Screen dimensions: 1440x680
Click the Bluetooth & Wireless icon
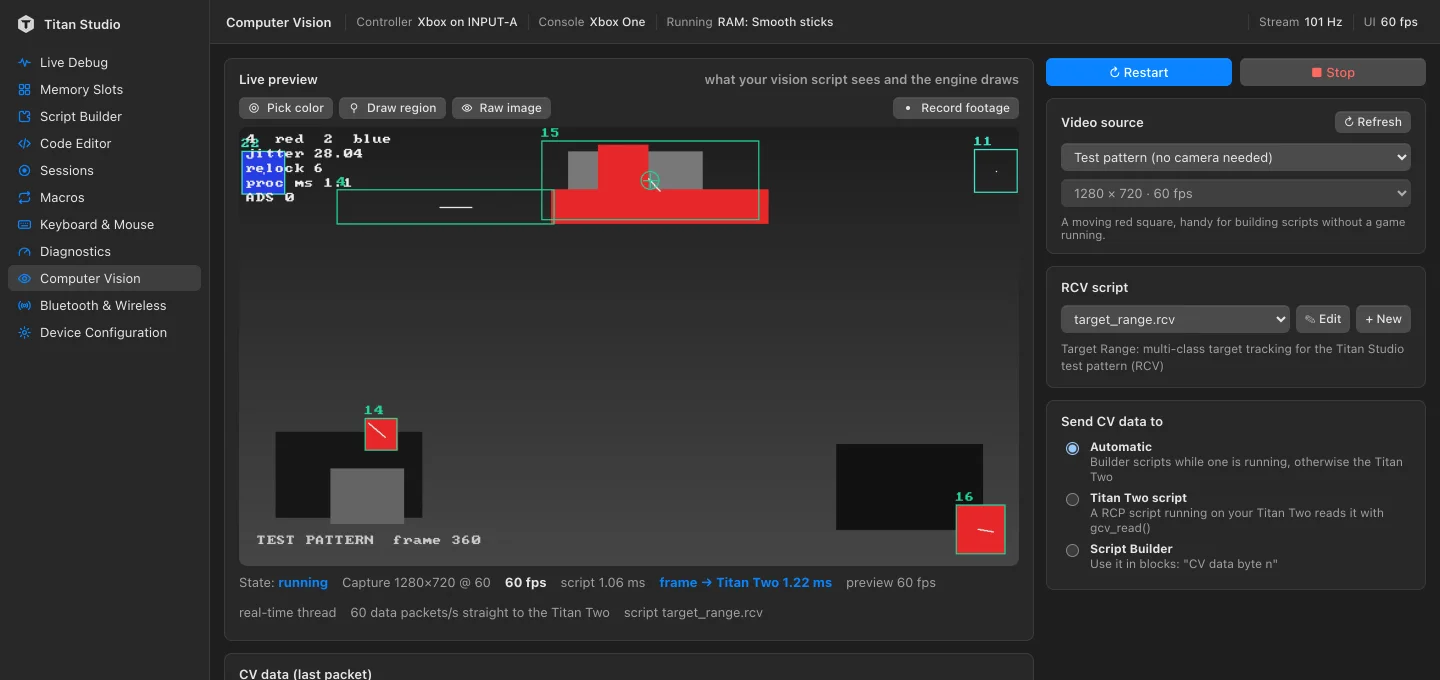pyautogui.click(x=25, y=305)
